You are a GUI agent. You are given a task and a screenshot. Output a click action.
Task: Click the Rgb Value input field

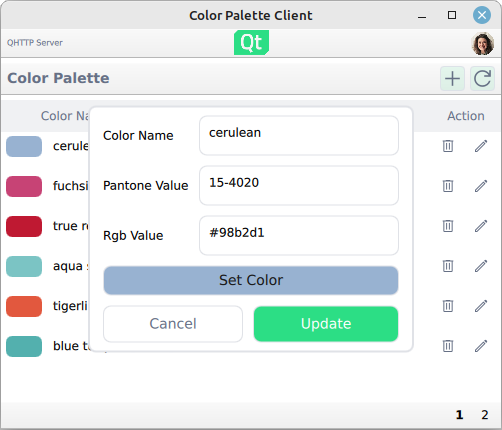click(x=299, y=236)
